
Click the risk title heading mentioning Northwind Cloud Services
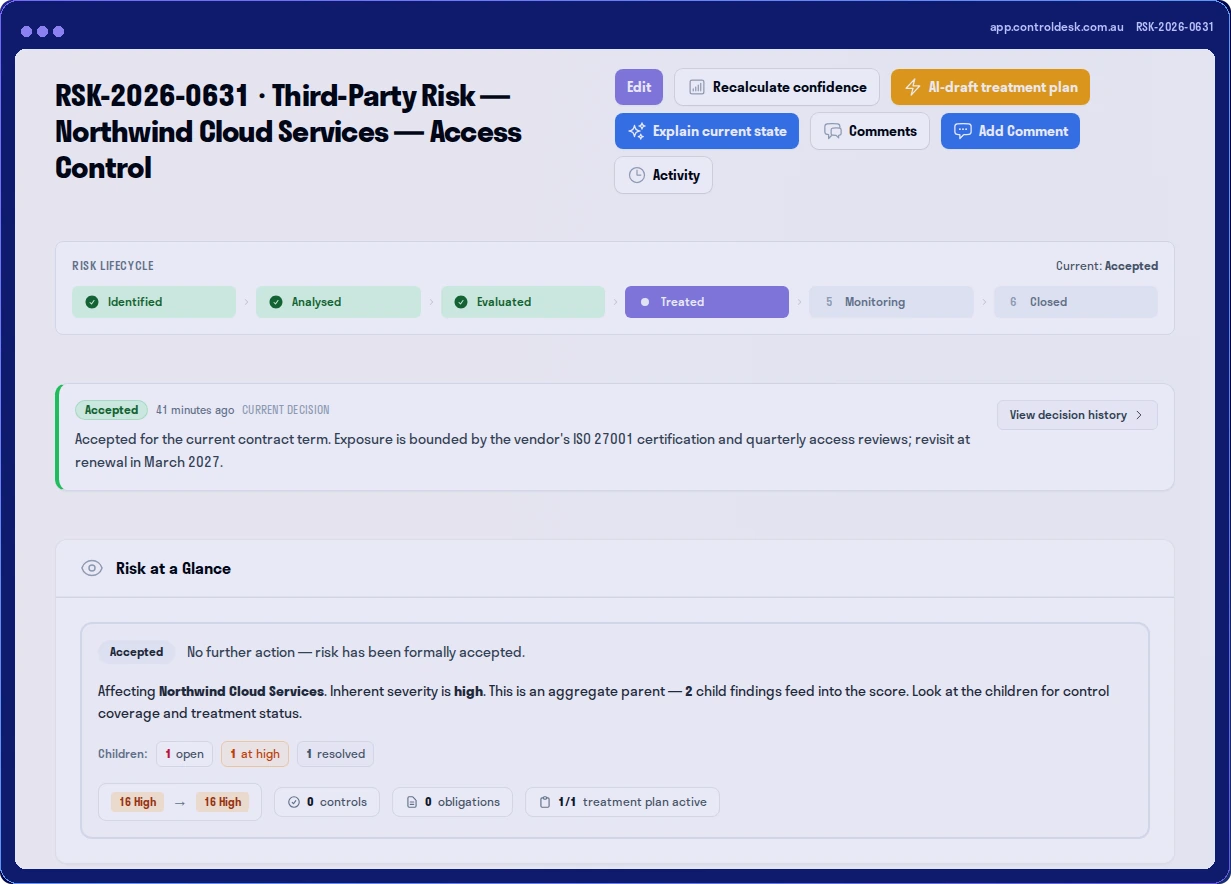point(289,131)
